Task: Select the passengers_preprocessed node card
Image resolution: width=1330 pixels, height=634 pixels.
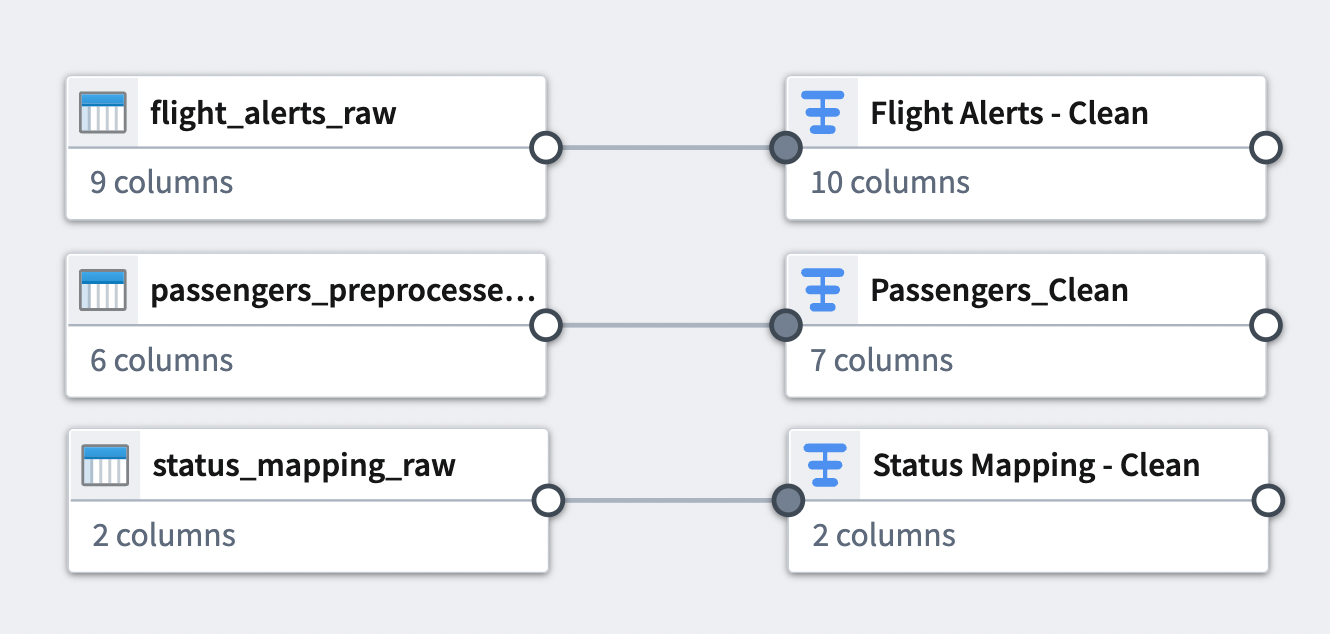Action: [308, 325]
